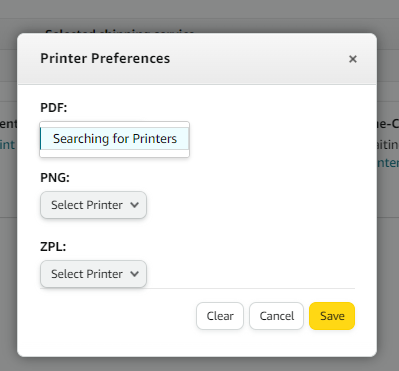The image size is (399, 371).
Task: Select the Searching for Printers option
Action: point(114,139)
